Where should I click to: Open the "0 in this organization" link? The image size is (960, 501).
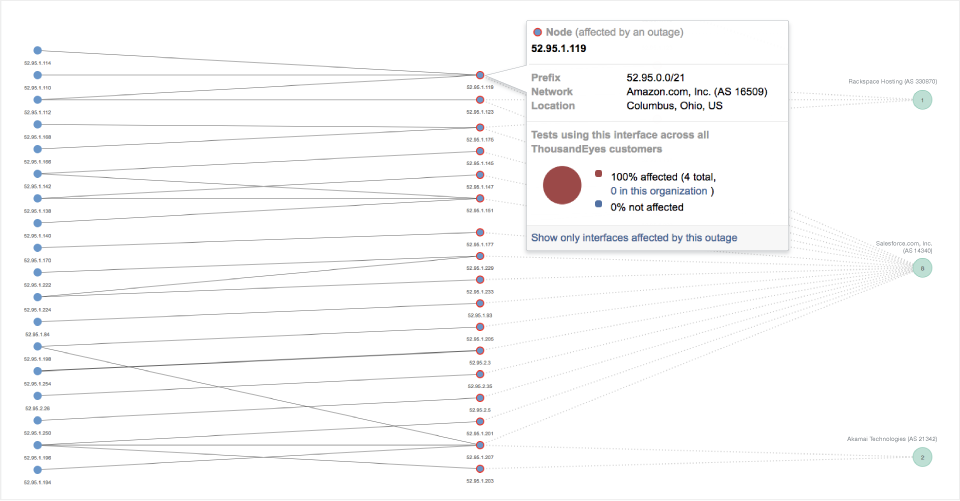point(659,190)
